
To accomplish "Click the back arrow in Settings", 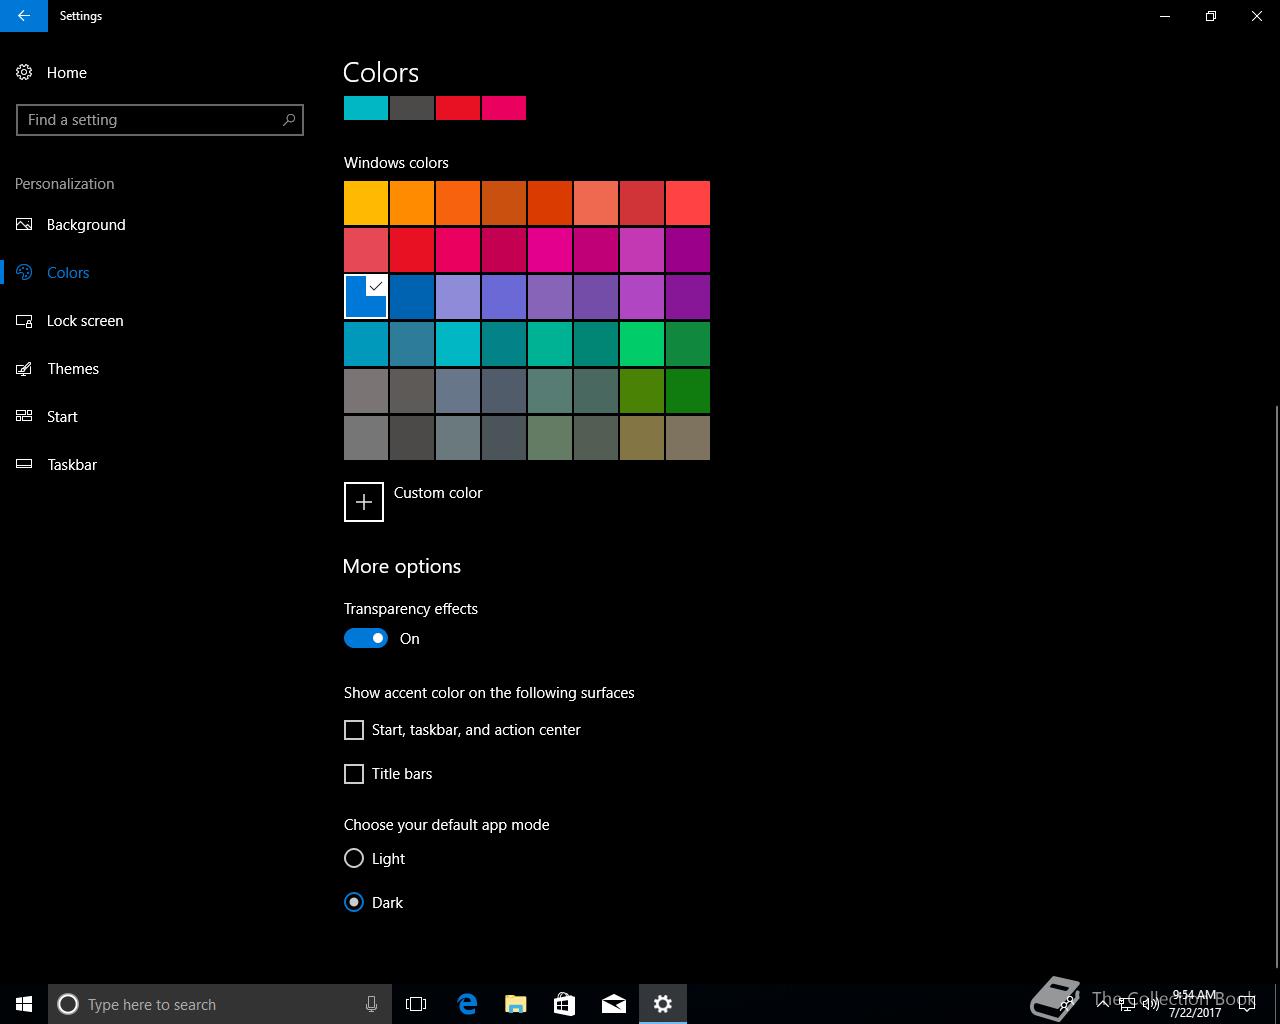I will coord(23,16).
